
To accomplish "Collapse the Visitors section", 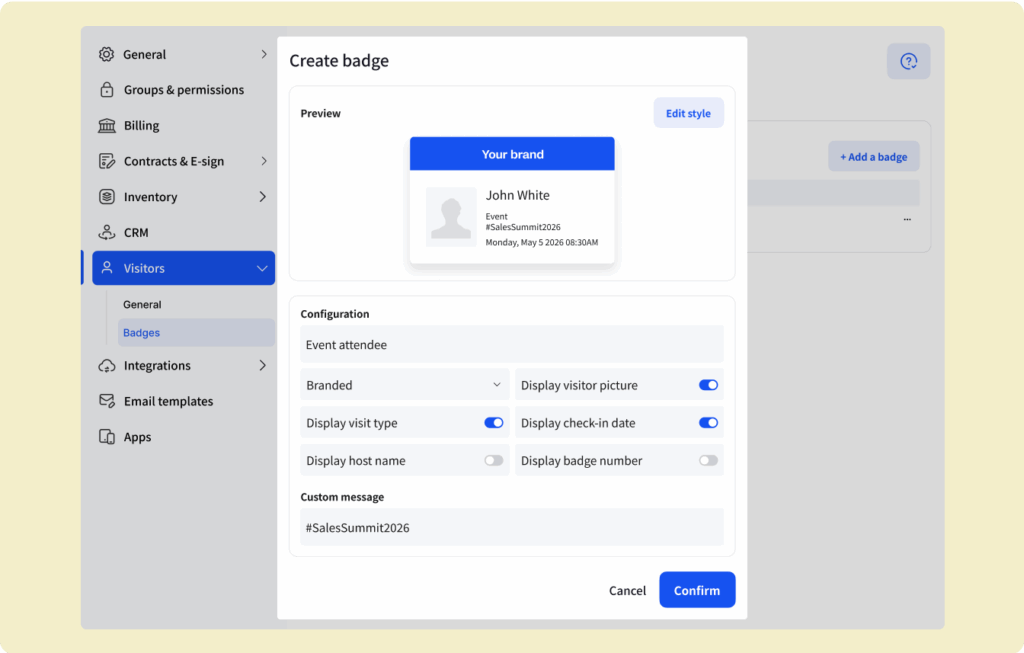I will tap(262, 268).
